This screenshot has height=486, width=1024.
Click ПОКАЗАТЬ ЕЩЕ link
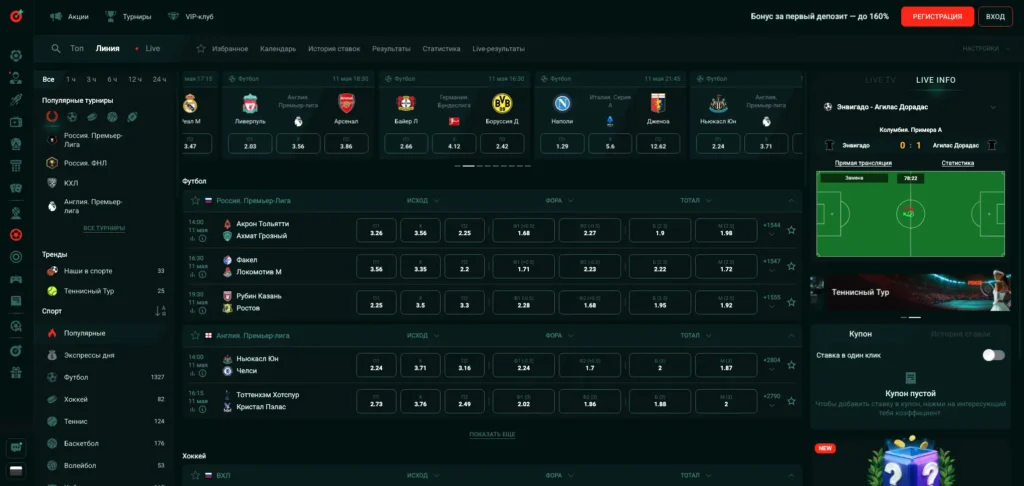point(492,434)
